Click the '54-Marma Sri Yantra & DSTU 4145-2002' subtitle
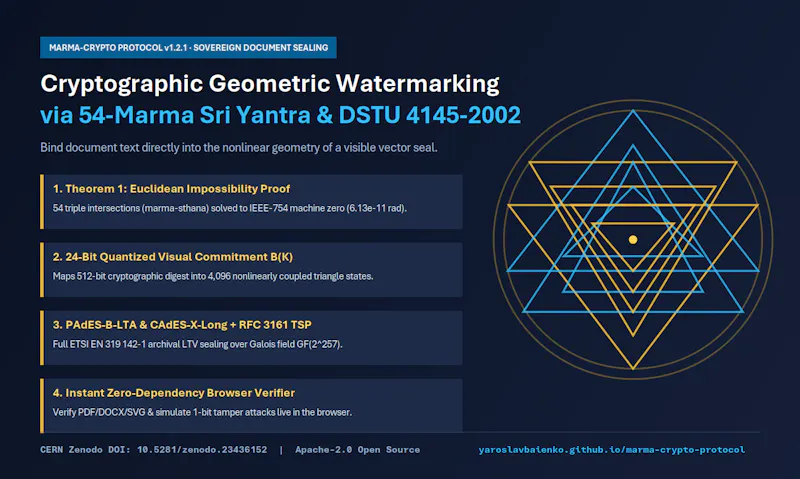The height and width of the screenshot is (479, 800). (281, 115)
